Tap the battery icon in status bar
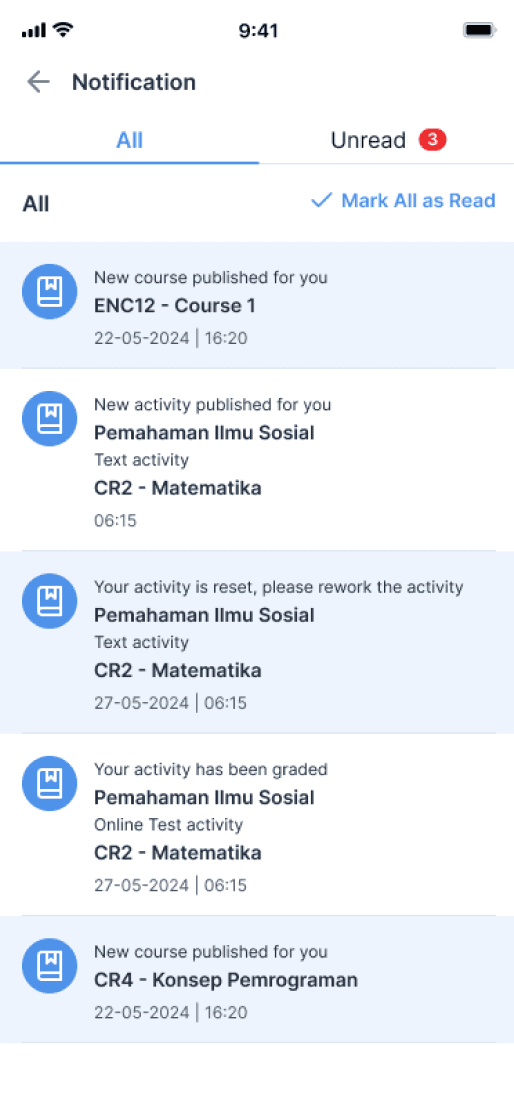Viewport: 514px width, 1120px height. (480, 30)
